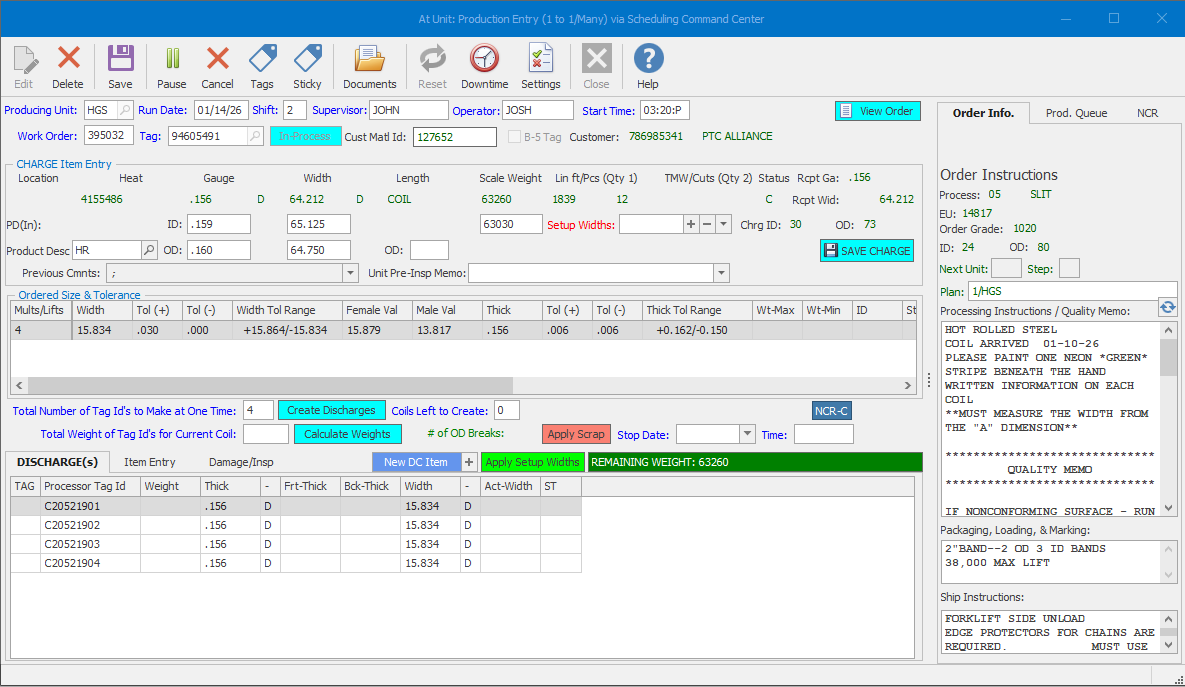Expand the Setup Widths dropdown
This screenshot has height=687, width=1185.
(x=724, y=225)
